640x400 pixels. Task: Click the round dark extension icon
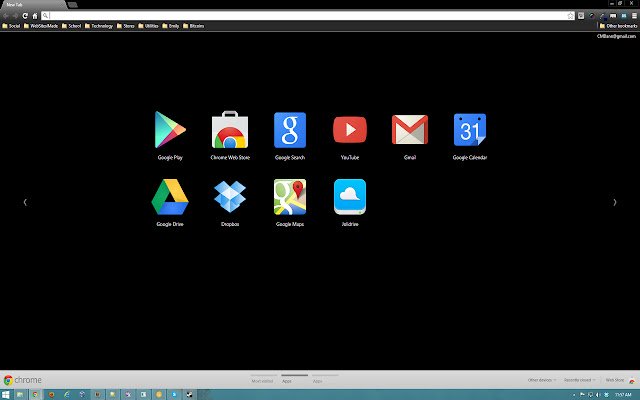(x=591, y=16)
